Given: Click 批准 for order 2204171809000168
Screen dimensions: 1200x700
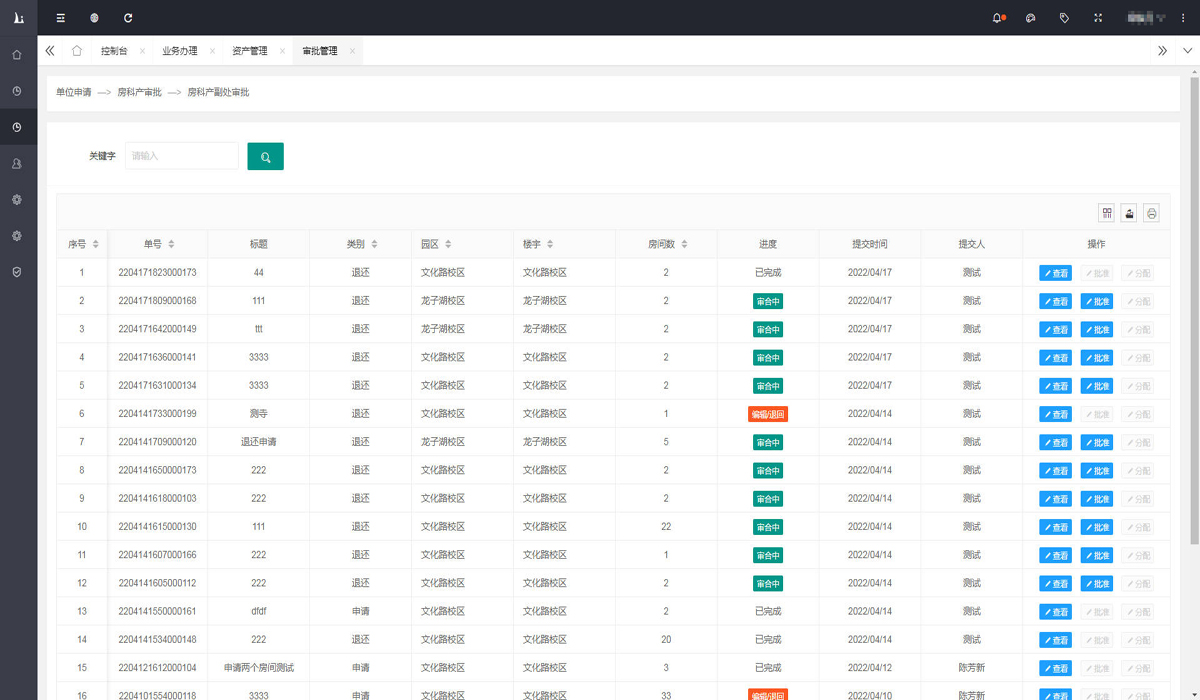Looking at the screenshot, I should (1096, 301).
